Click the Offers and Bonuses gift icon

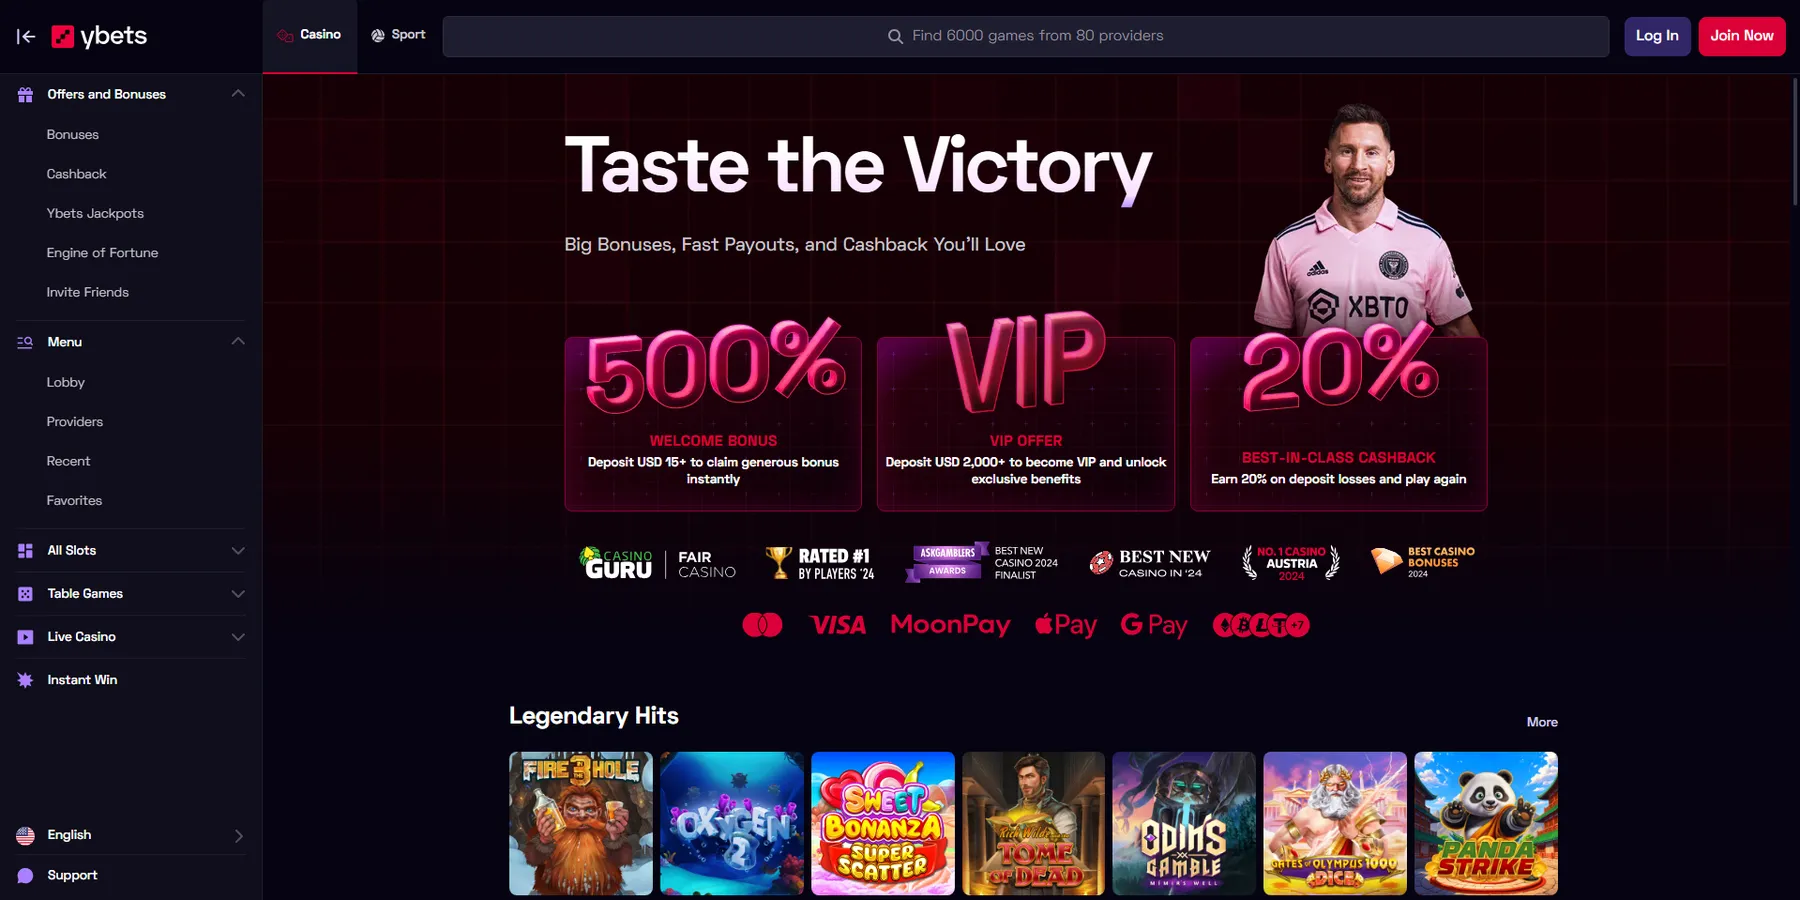(x=26, y=94)
